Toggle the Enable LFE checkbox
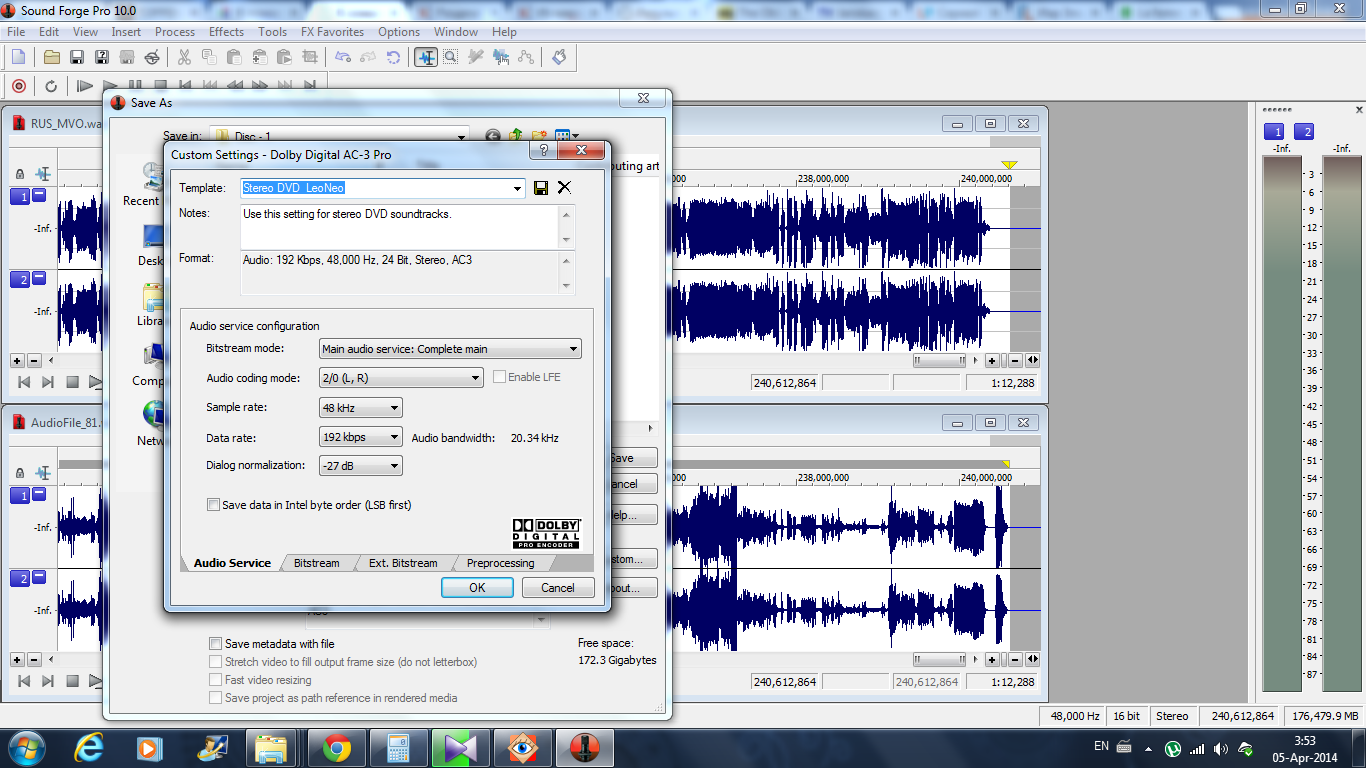Screen dimensions: 1366x768 coord(499,377)
